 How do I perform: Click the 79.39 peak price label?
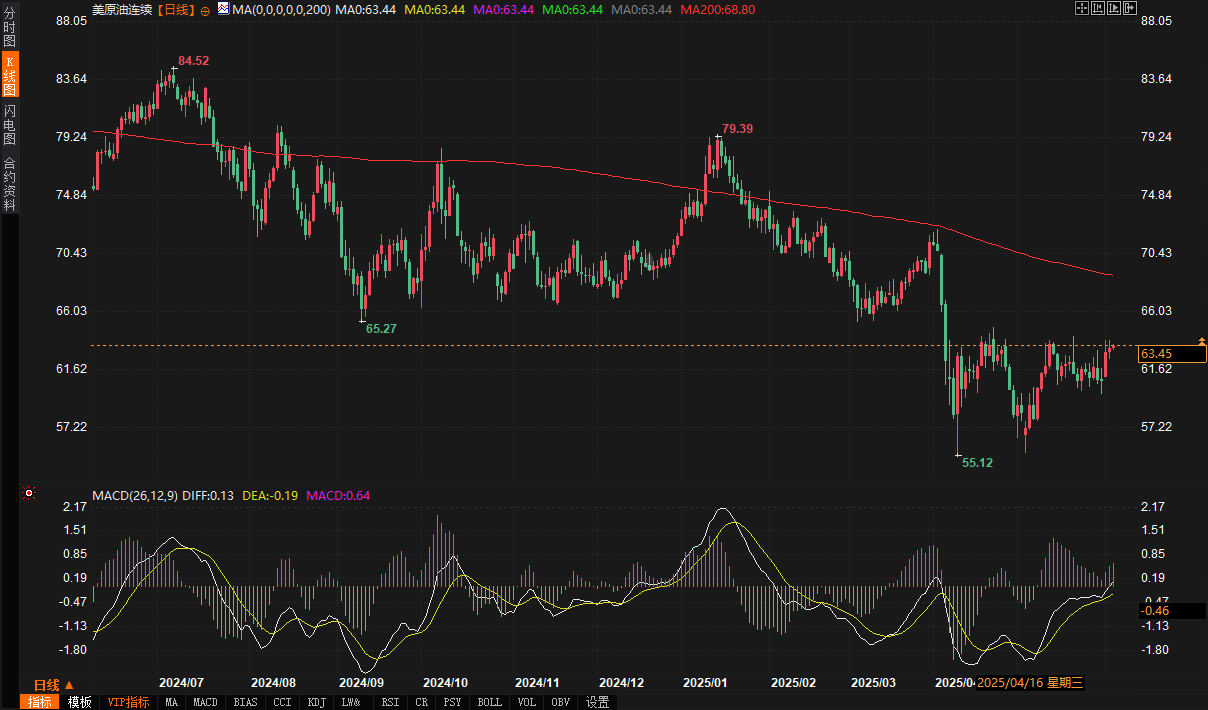[738, 128]
